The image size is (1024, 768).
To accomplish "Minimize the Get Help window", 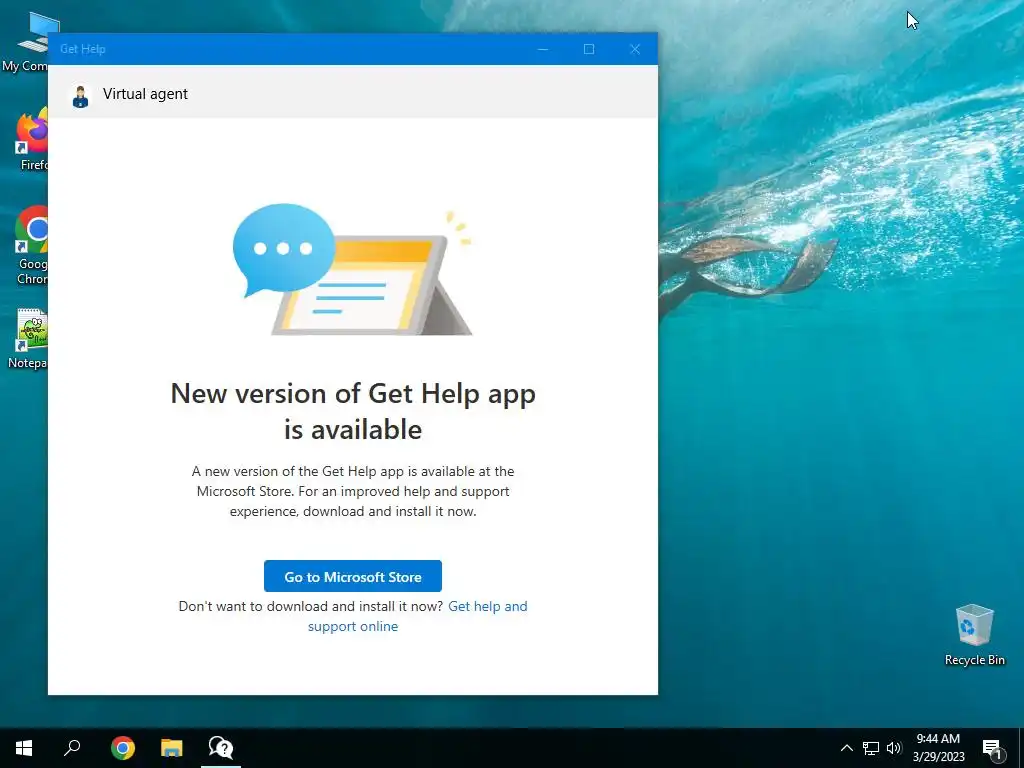I will 543,49.
